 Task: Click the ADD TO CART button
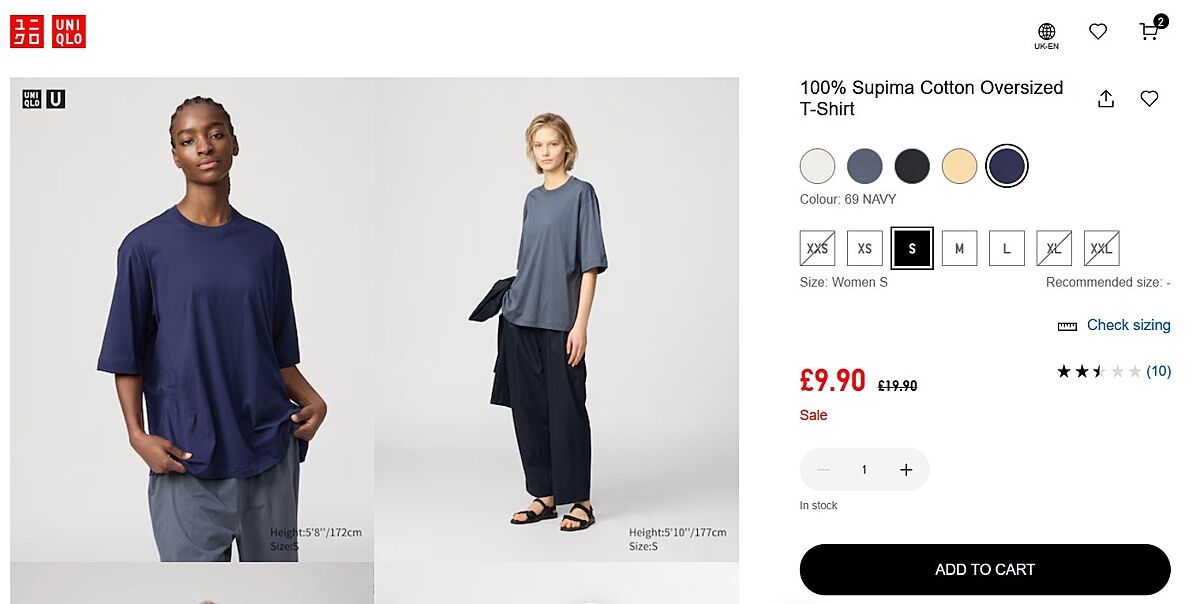coord(985,570)
